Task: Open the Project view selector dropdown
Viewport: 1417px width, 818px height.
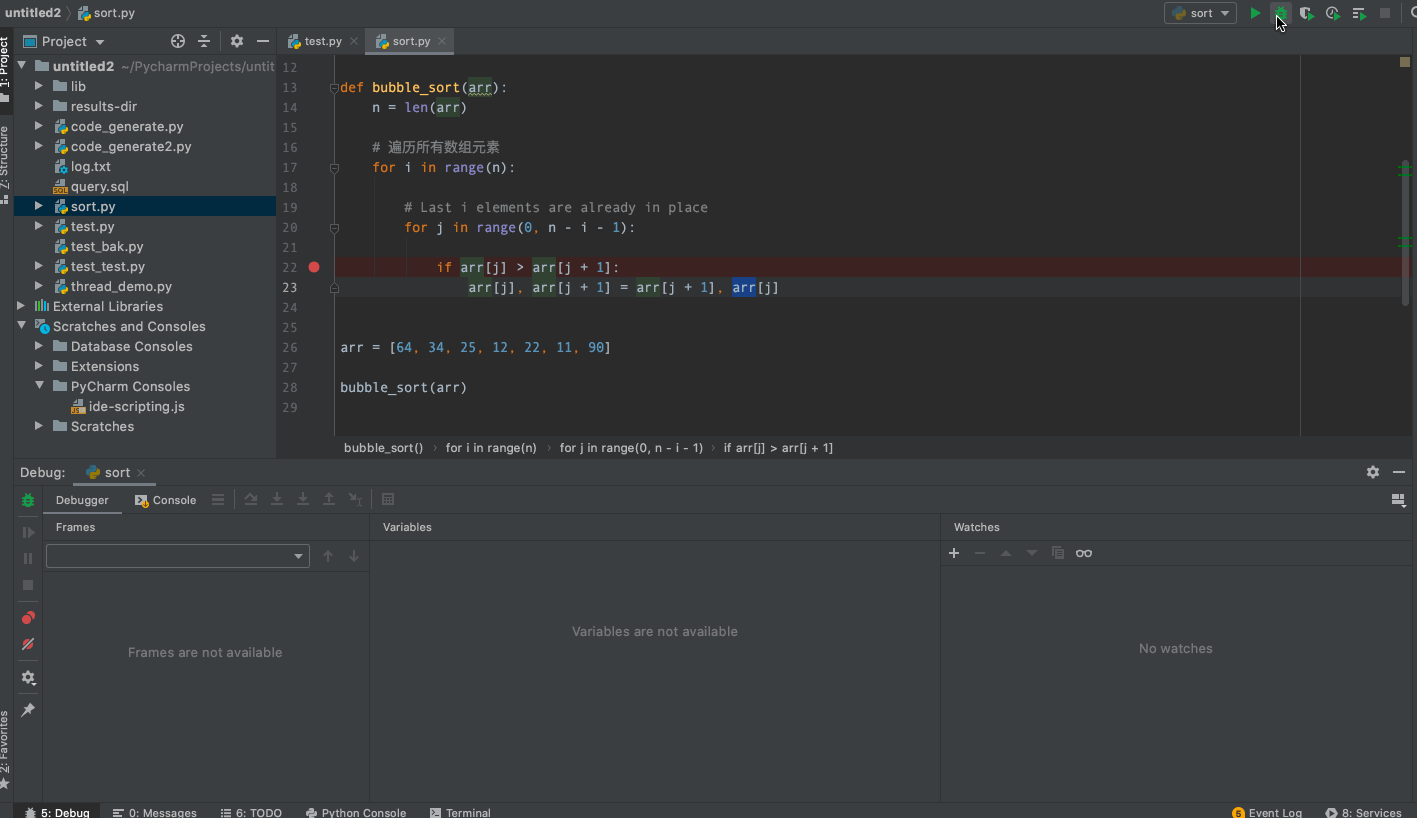Action: pos(64,41)
